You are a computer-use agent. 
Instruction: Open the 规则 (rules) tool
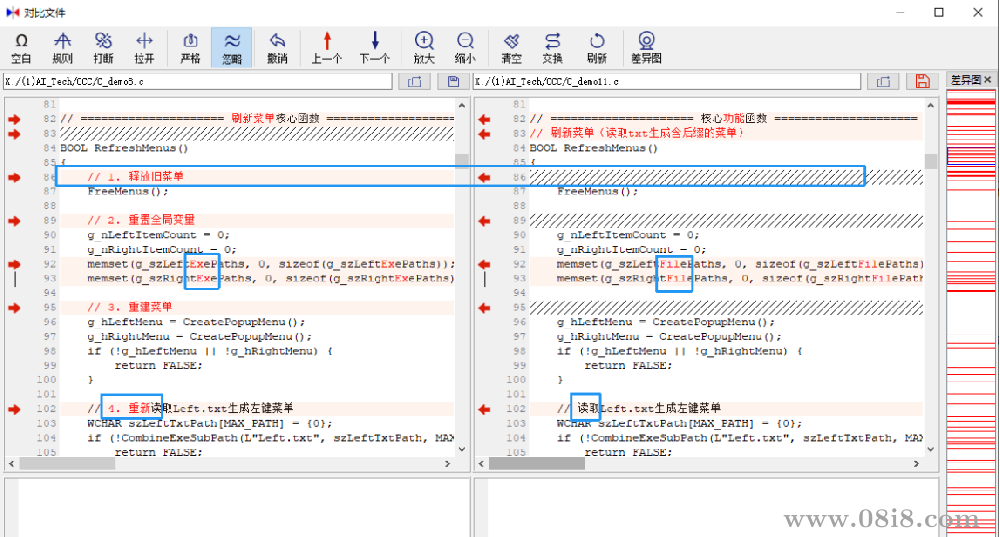[62, 47]
